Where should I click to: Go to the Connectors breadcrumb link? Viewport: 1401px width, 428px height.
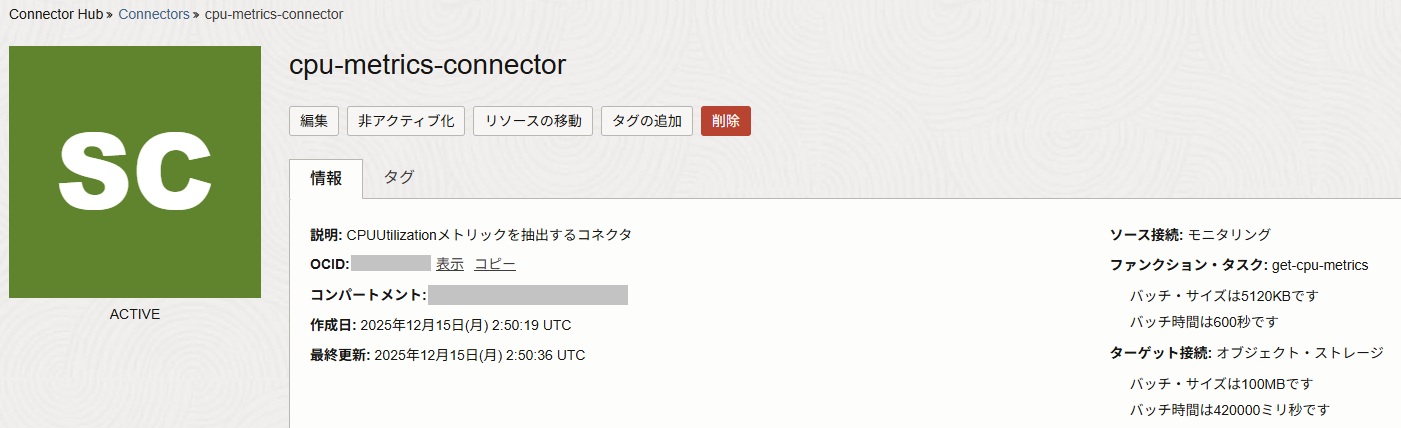(153, 15)
